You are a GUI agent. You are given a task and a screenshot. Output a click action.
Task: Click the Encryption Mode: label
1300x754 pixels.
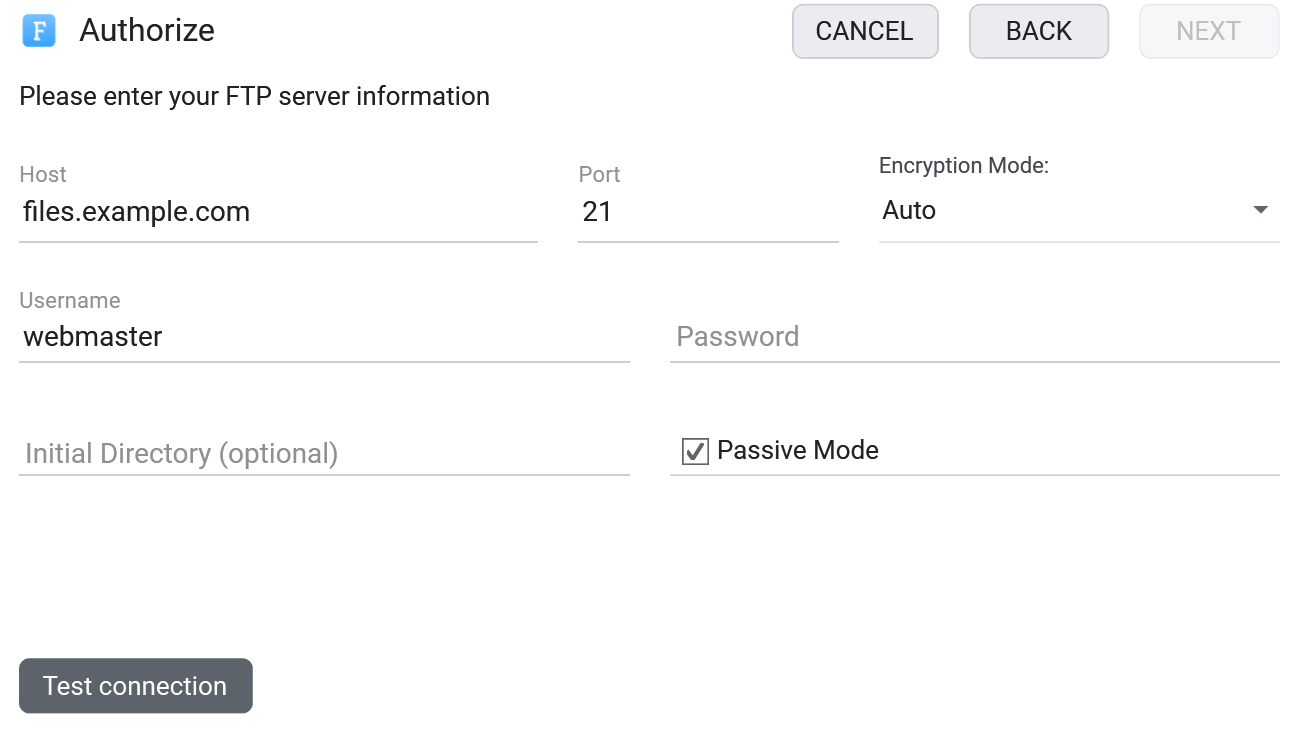pos(964,166)
